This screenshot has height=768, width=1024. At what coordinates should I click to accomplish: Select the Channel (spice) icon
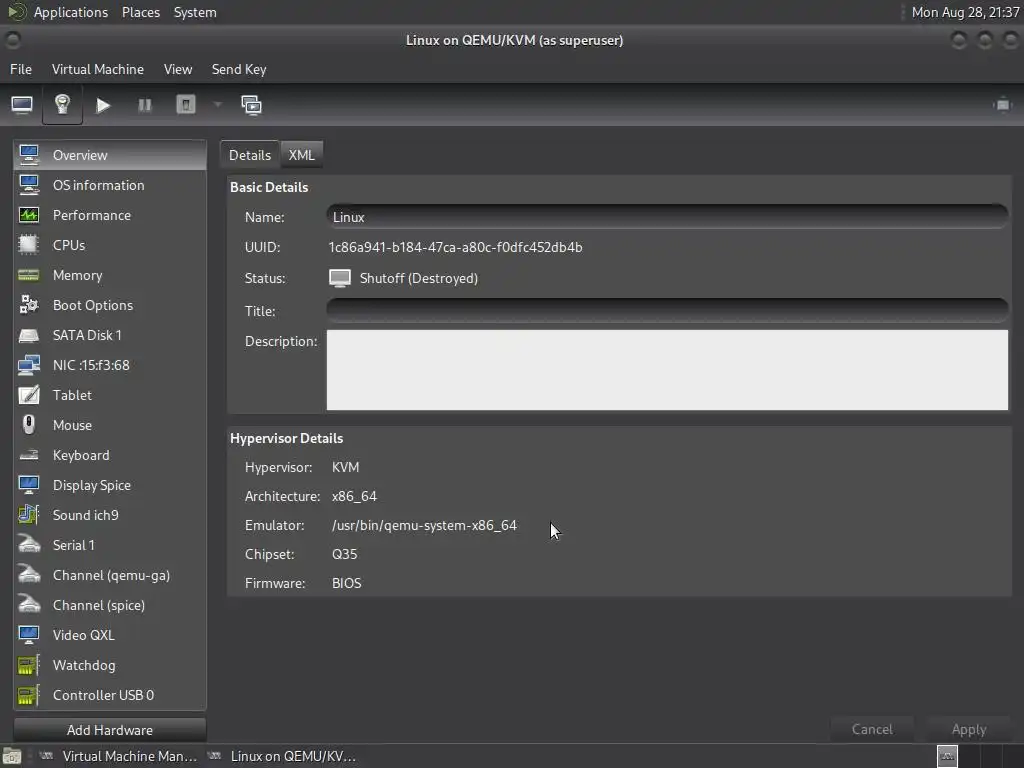29,605
